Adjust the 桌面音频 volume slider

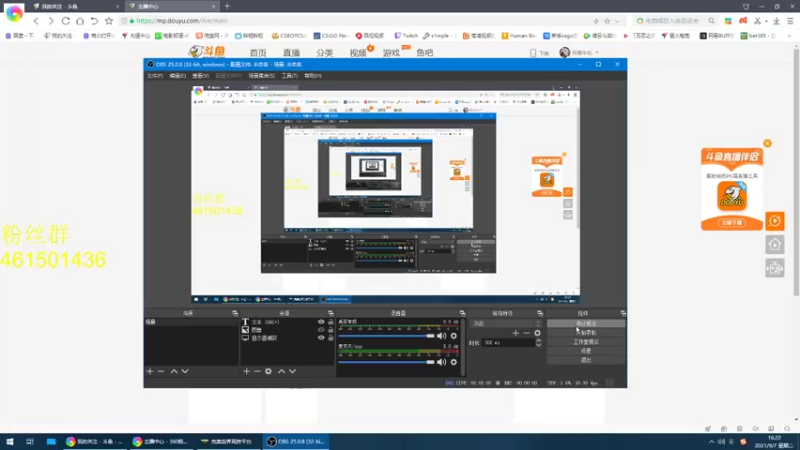tap(386, 336)
